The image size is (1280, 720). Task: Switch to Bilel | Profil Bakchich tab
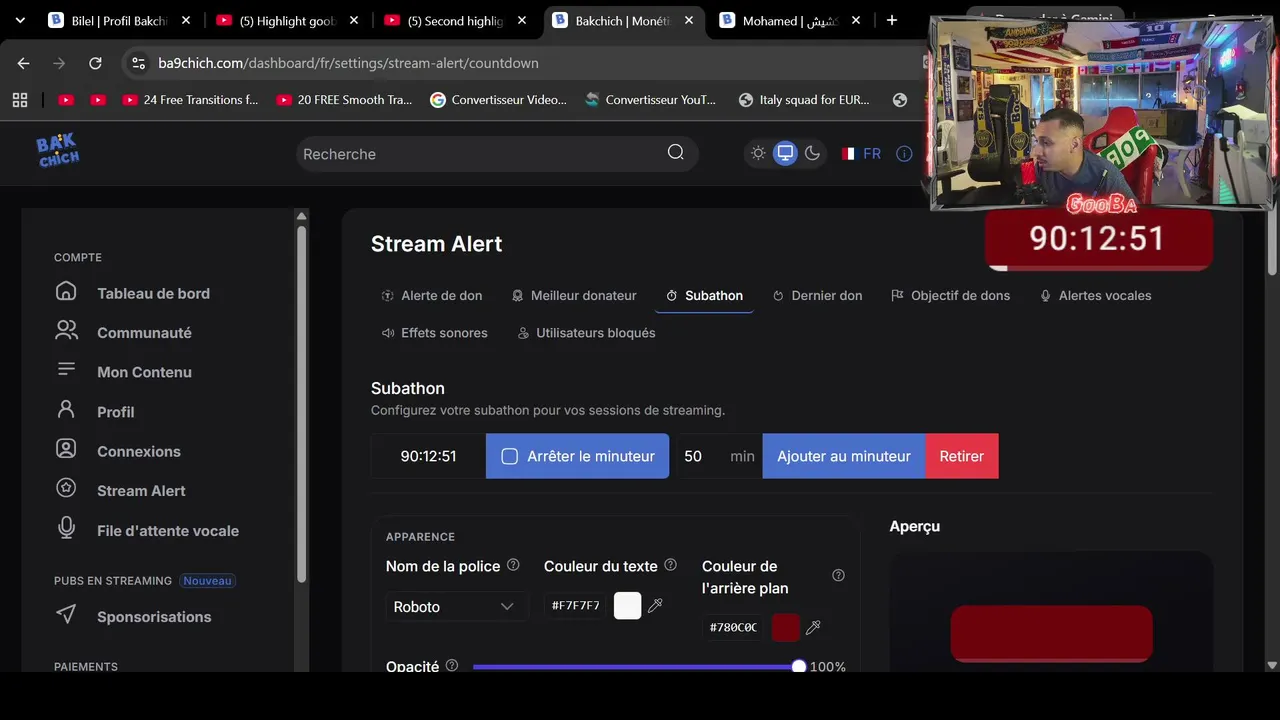118,21
